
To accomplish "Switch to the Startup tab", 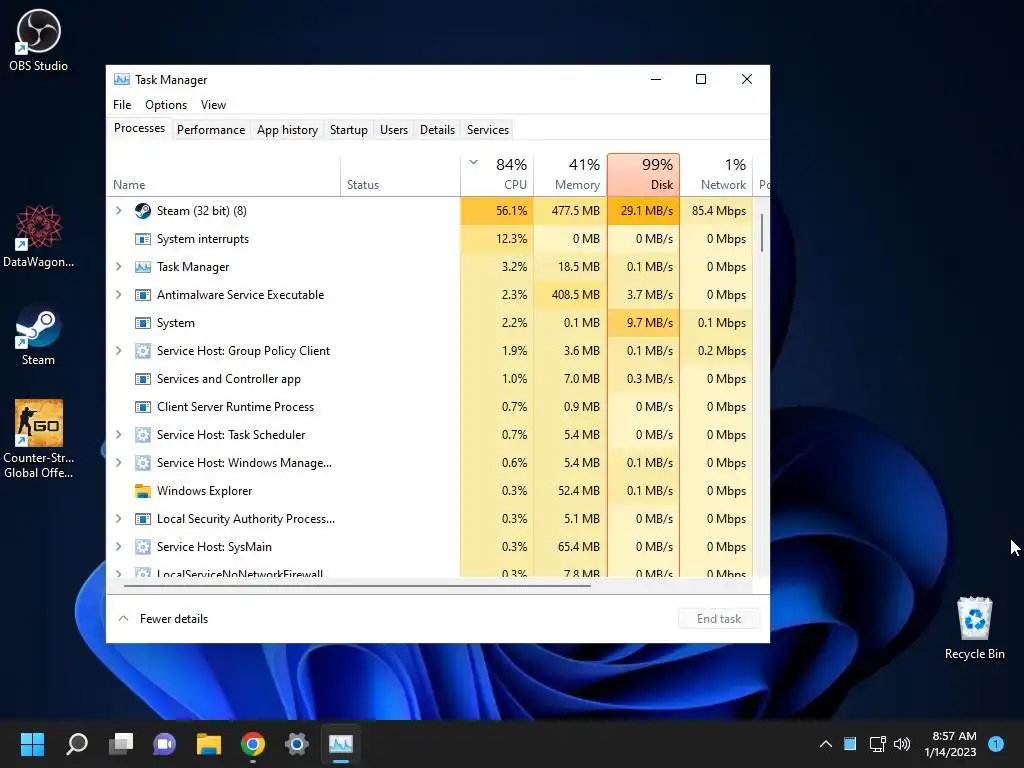I will [349, 130].
